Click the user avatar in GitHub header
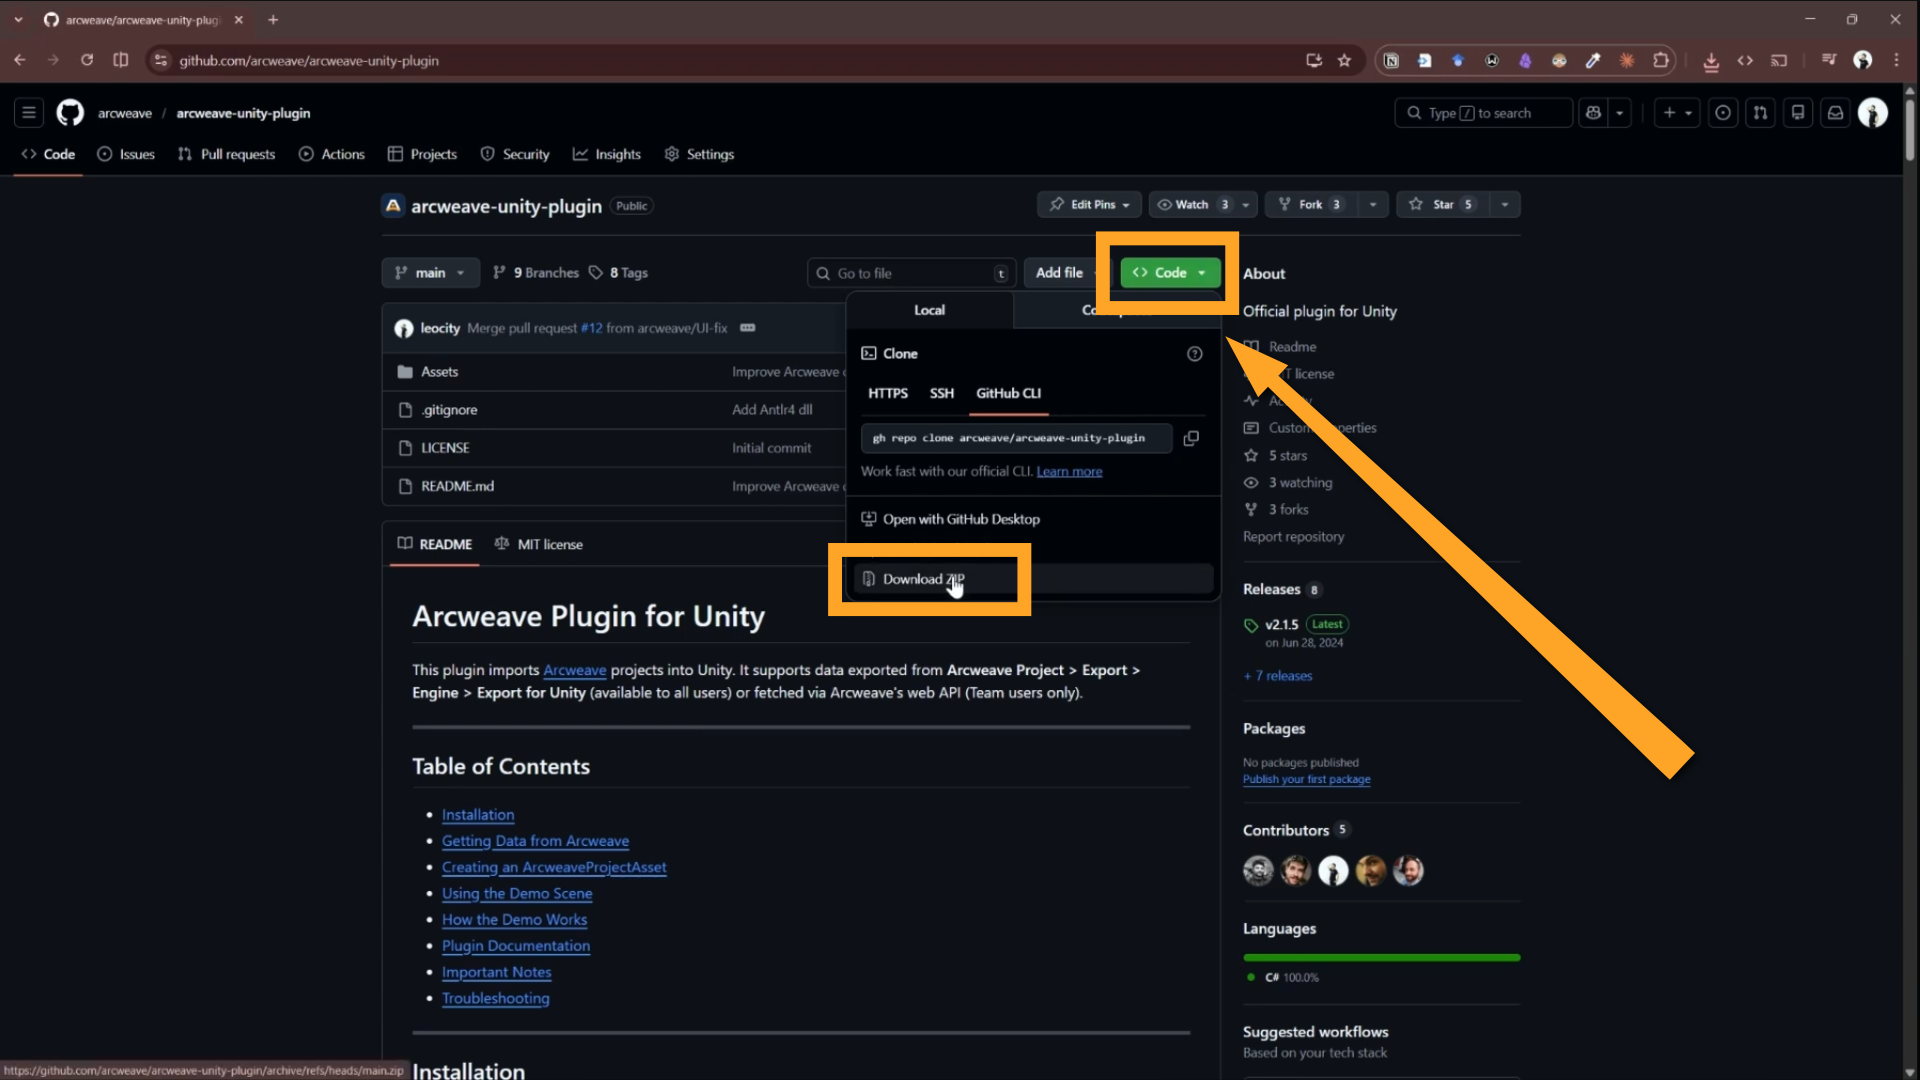This screenshot has width=1920, height=1080. [x=1873, y=113]
